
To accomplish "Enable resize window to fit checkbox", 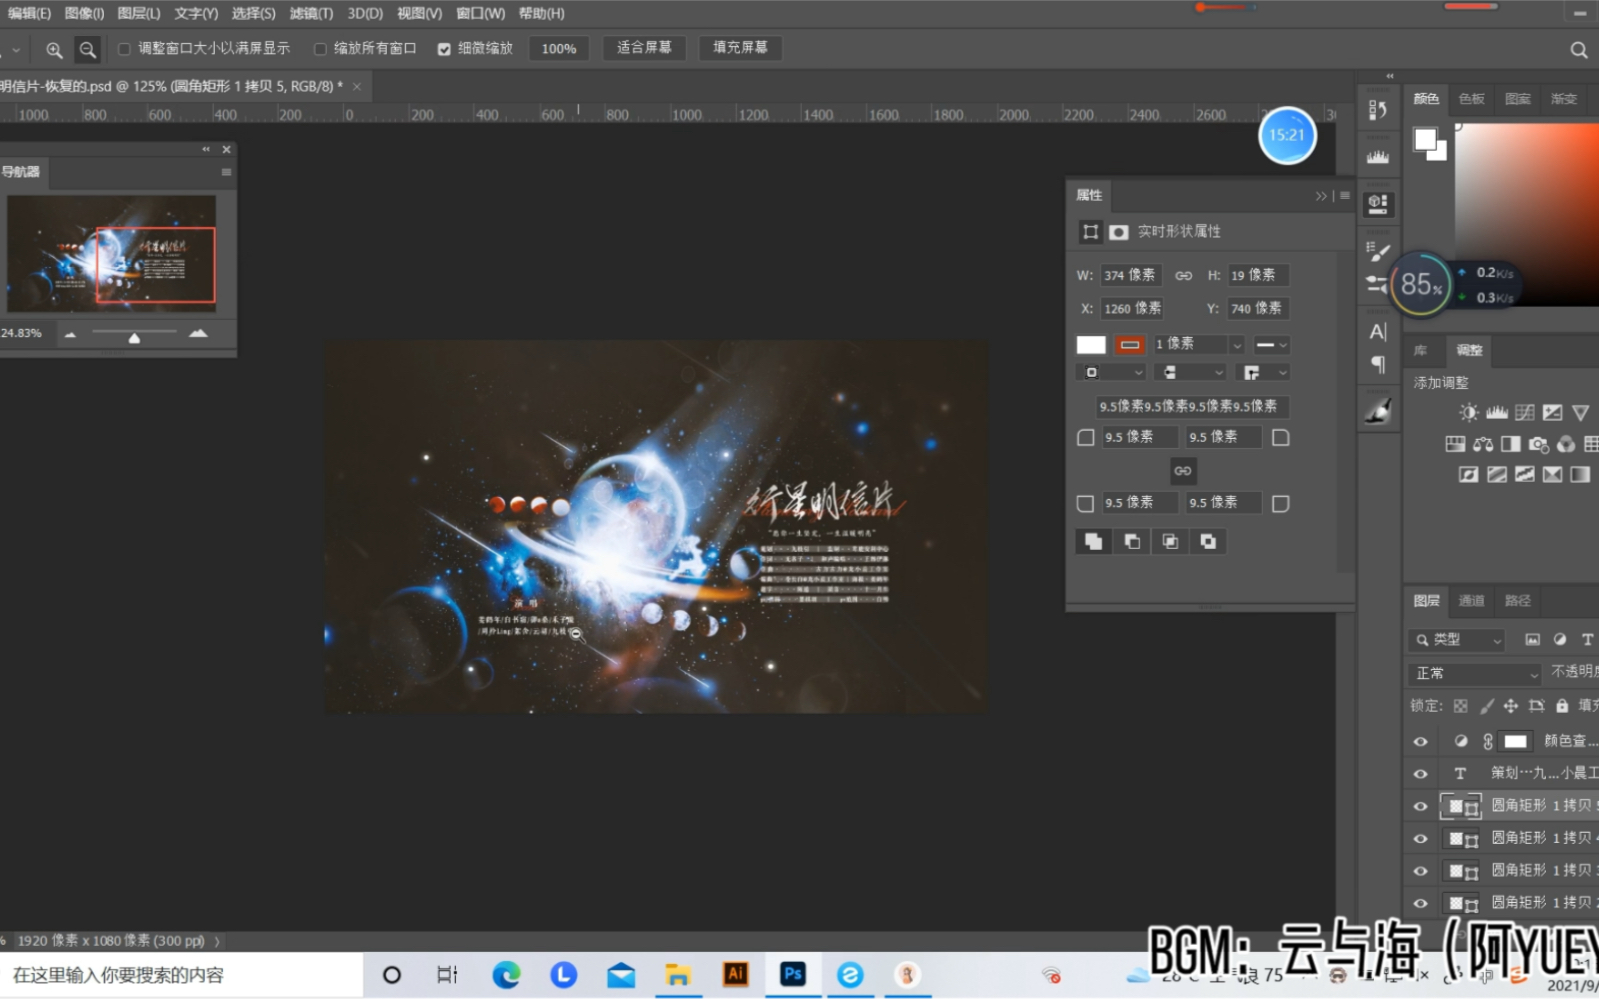I will (x=124, y=49).
